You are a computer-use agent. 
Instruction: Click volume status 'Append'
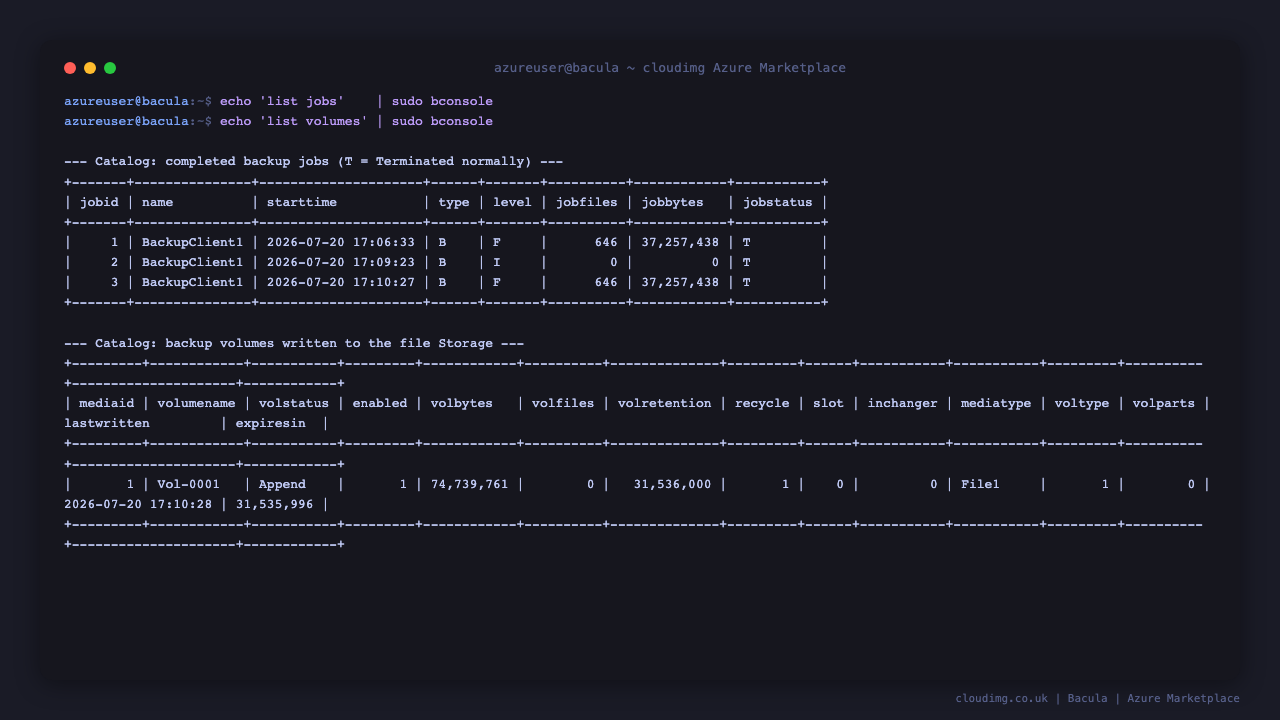point(282,485)
